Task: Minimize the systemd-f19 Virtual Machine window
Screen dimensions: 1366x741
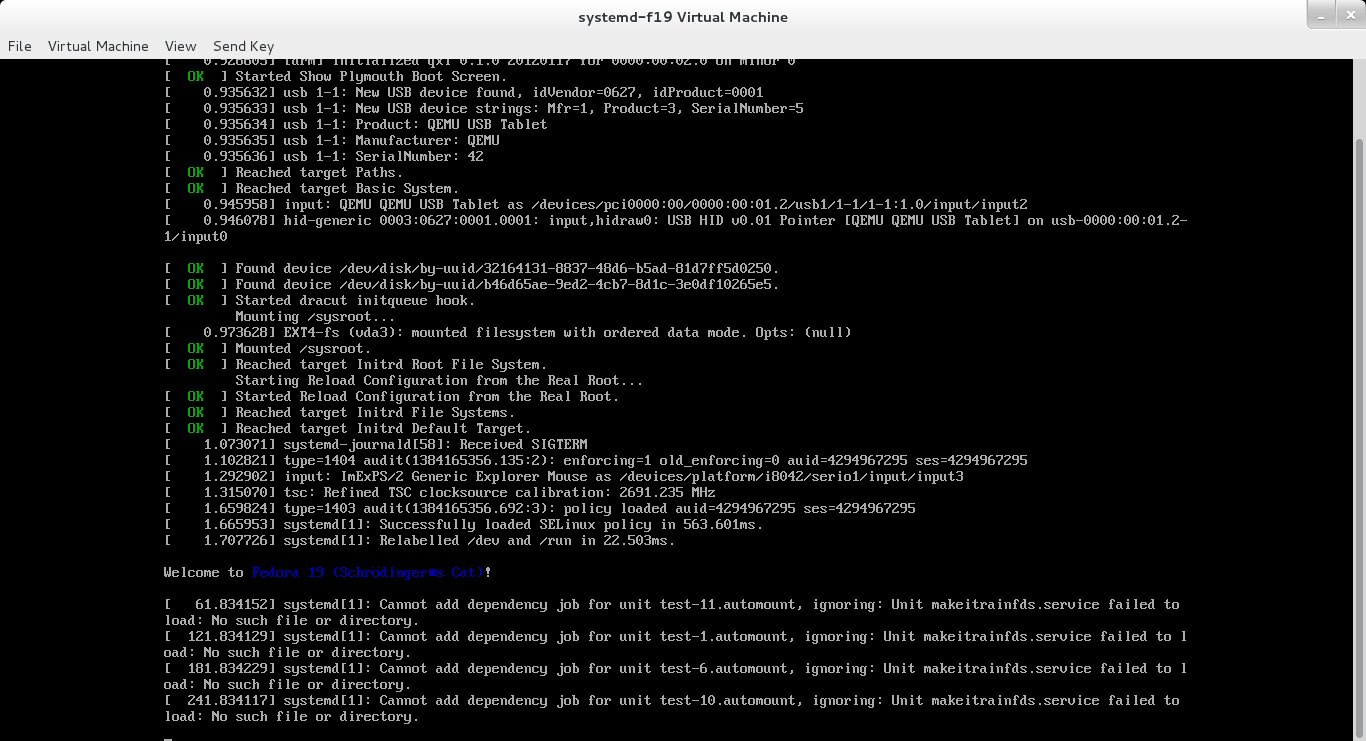Action: (1321, 15)
